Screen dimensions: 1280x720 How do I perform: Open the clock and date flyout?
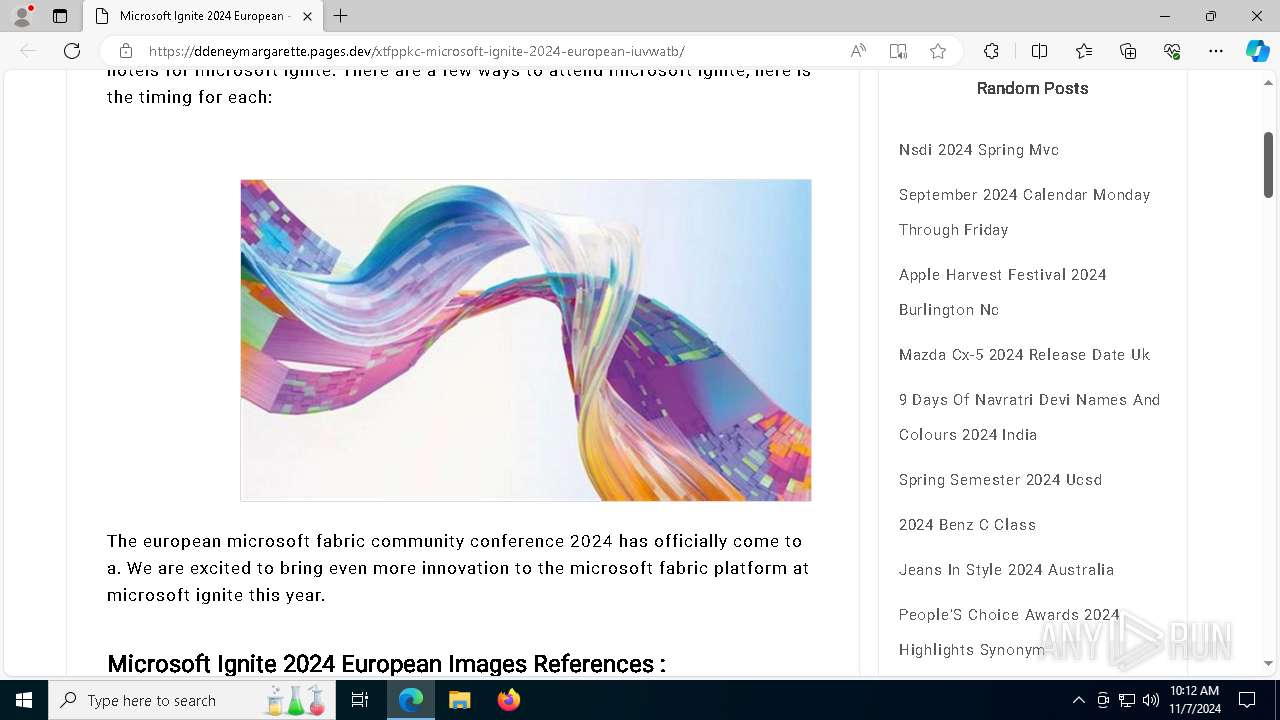point(1195,700)
